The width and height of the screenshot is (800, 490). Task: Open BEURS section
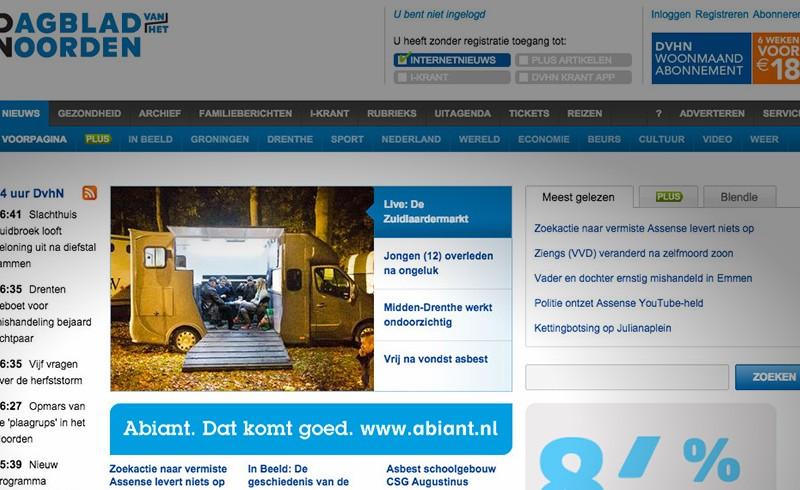point(604,139)
